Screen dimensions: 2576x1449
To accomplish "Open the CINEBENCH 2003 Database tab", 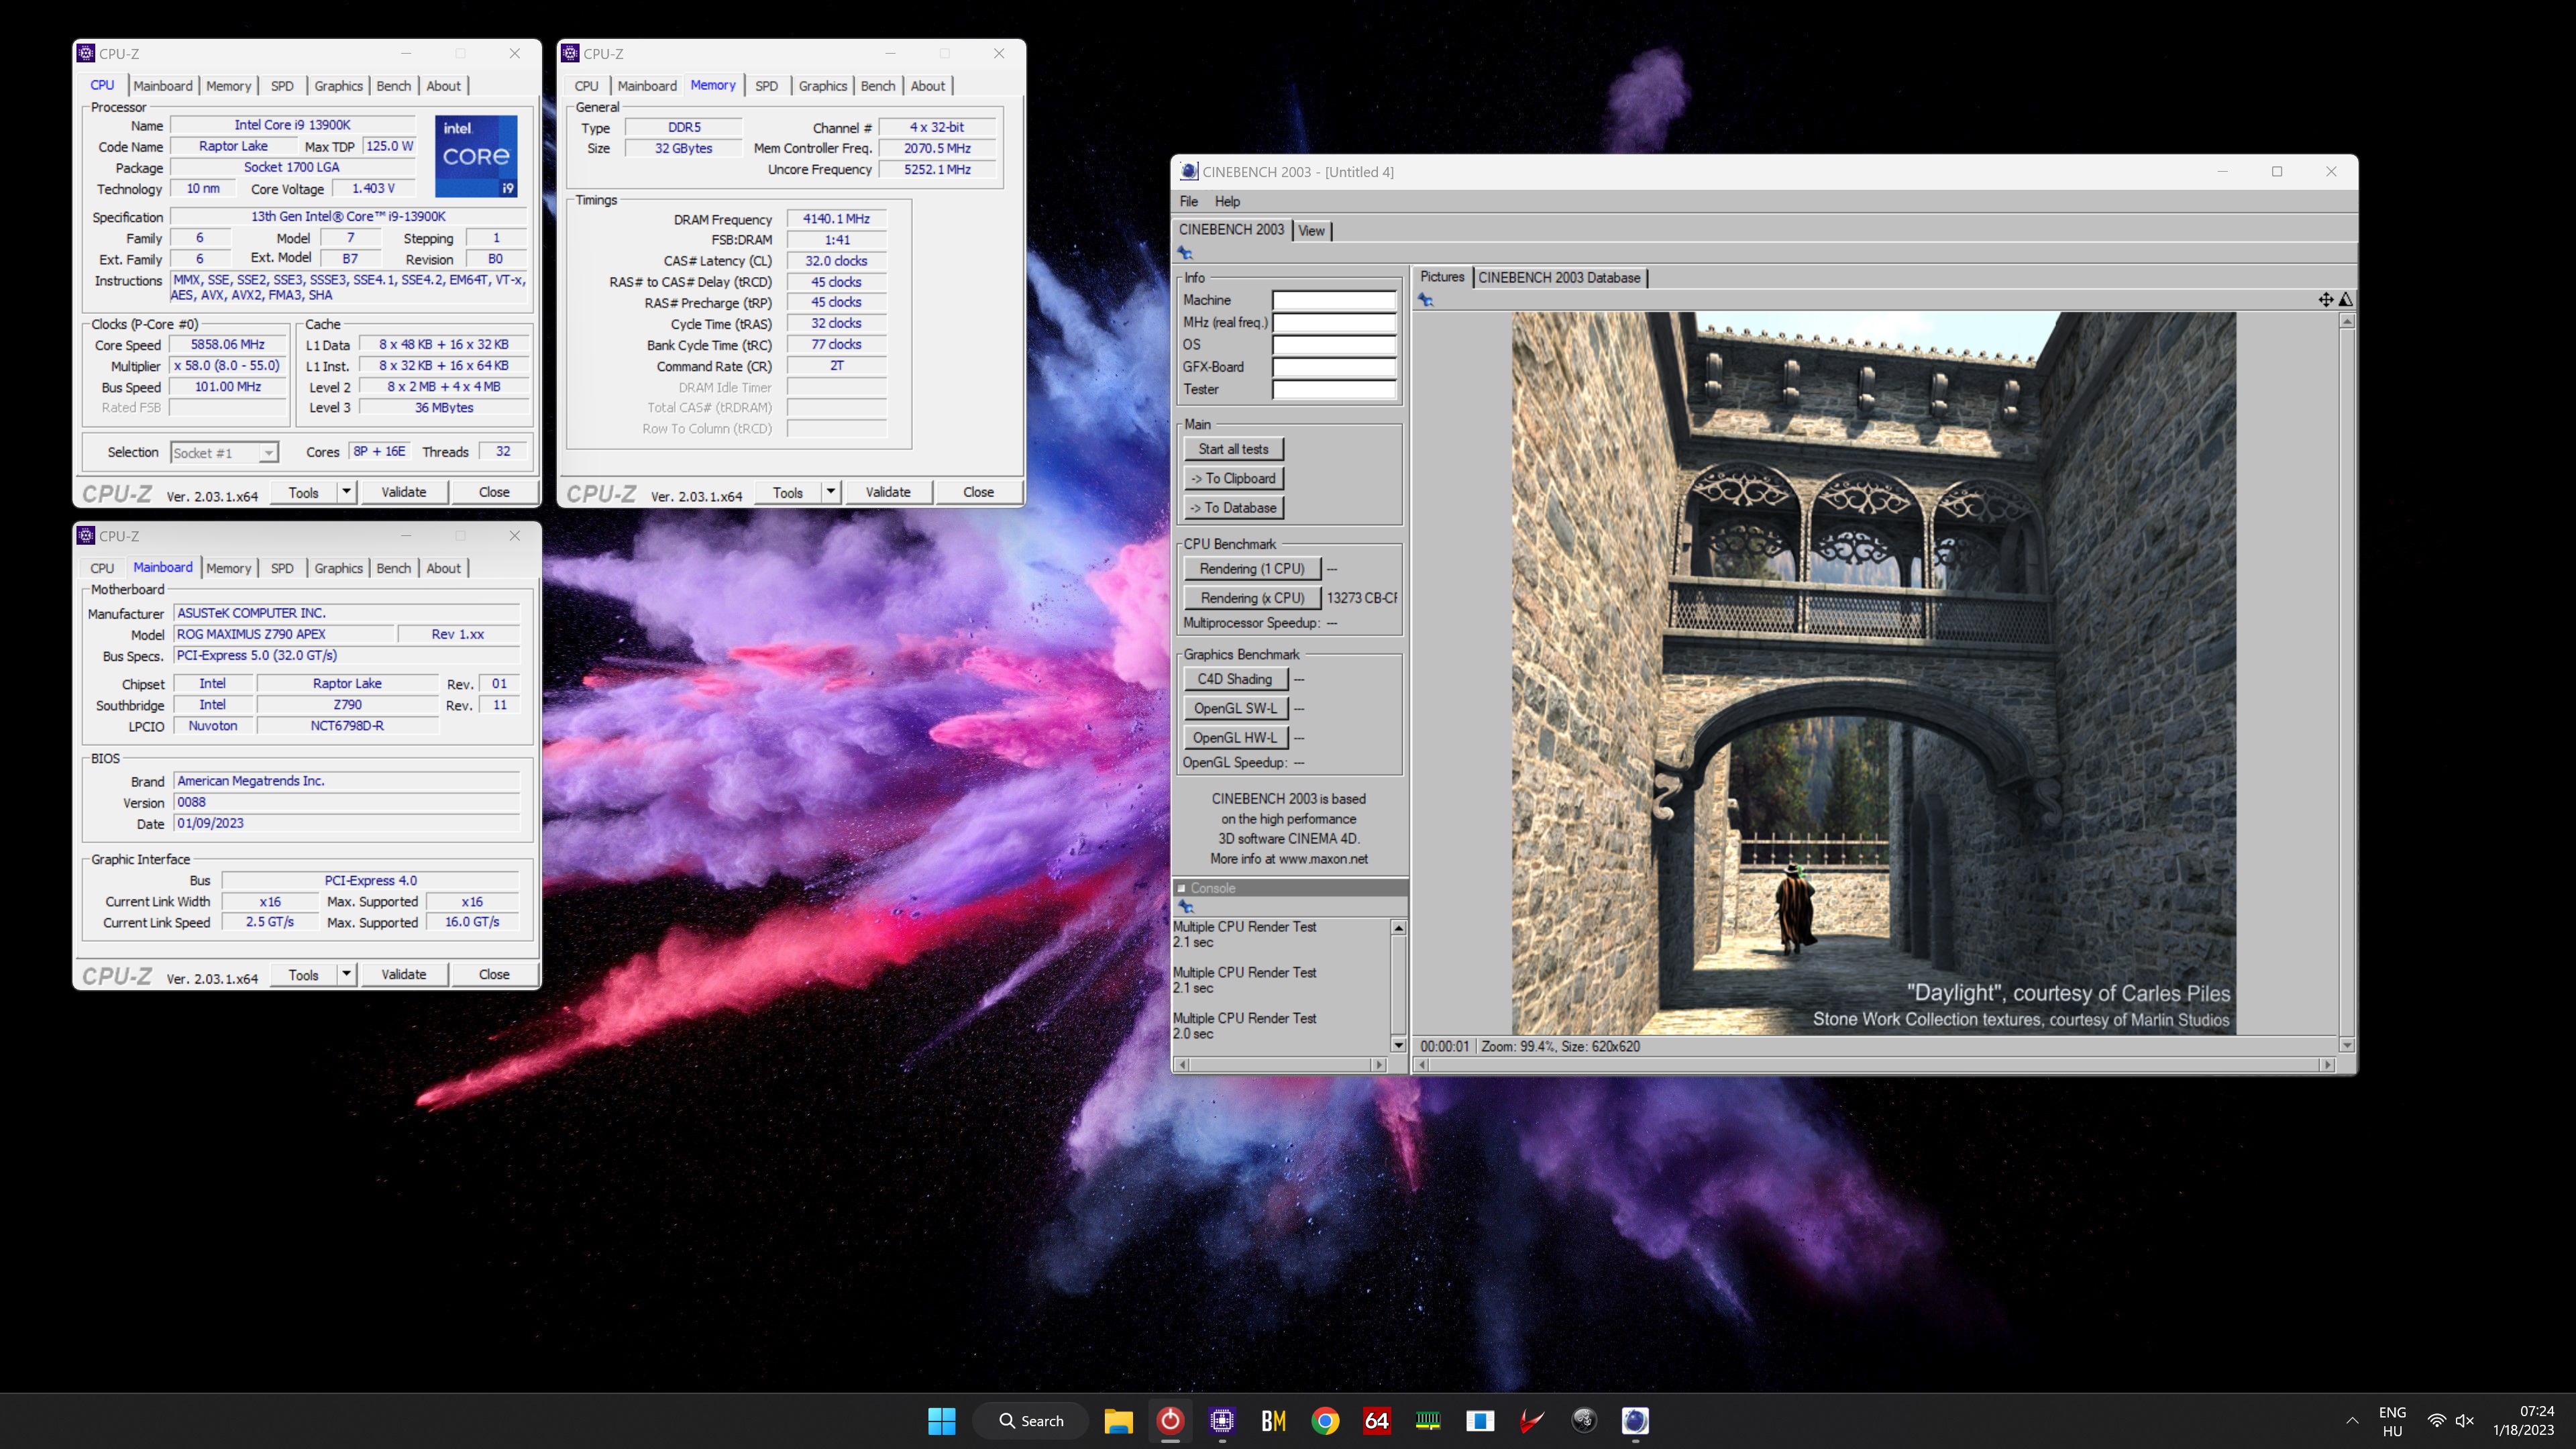I will (1559, 278).
